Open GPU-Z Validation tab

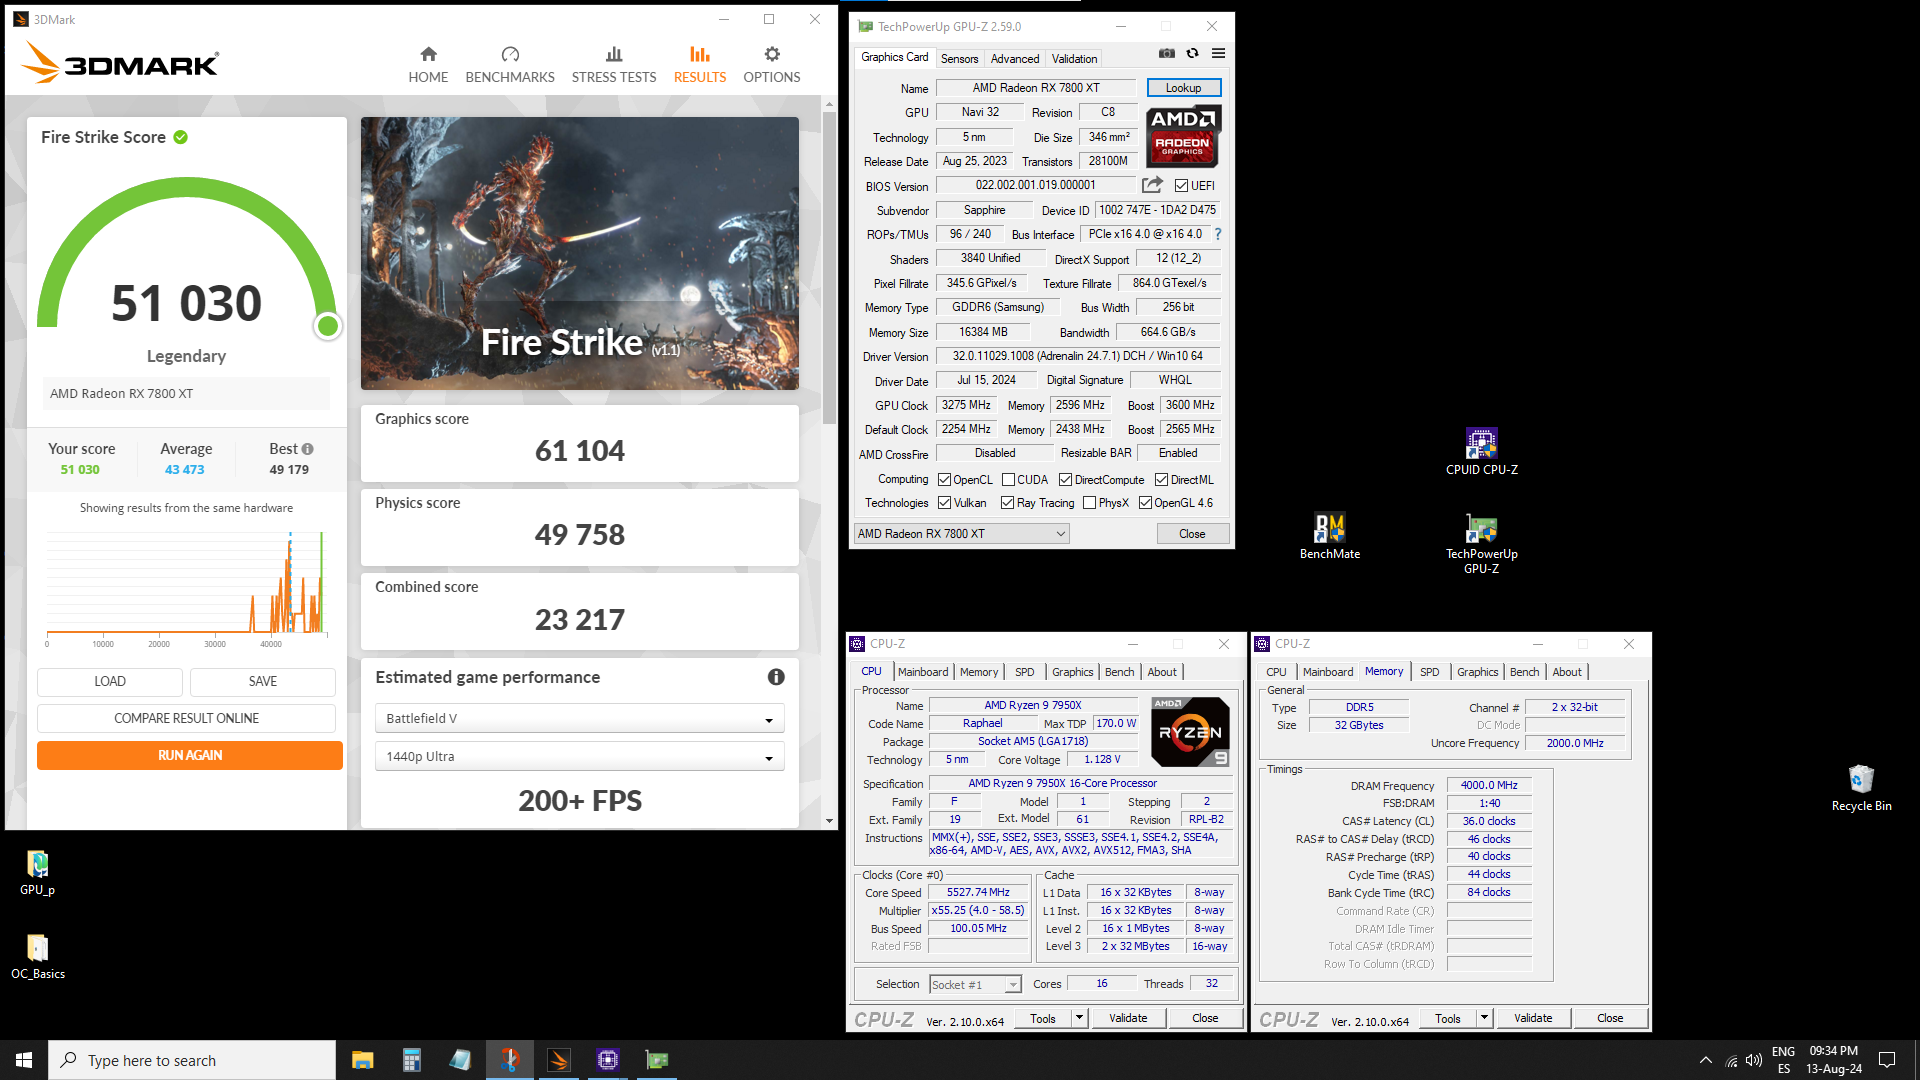click(1074, 59)
